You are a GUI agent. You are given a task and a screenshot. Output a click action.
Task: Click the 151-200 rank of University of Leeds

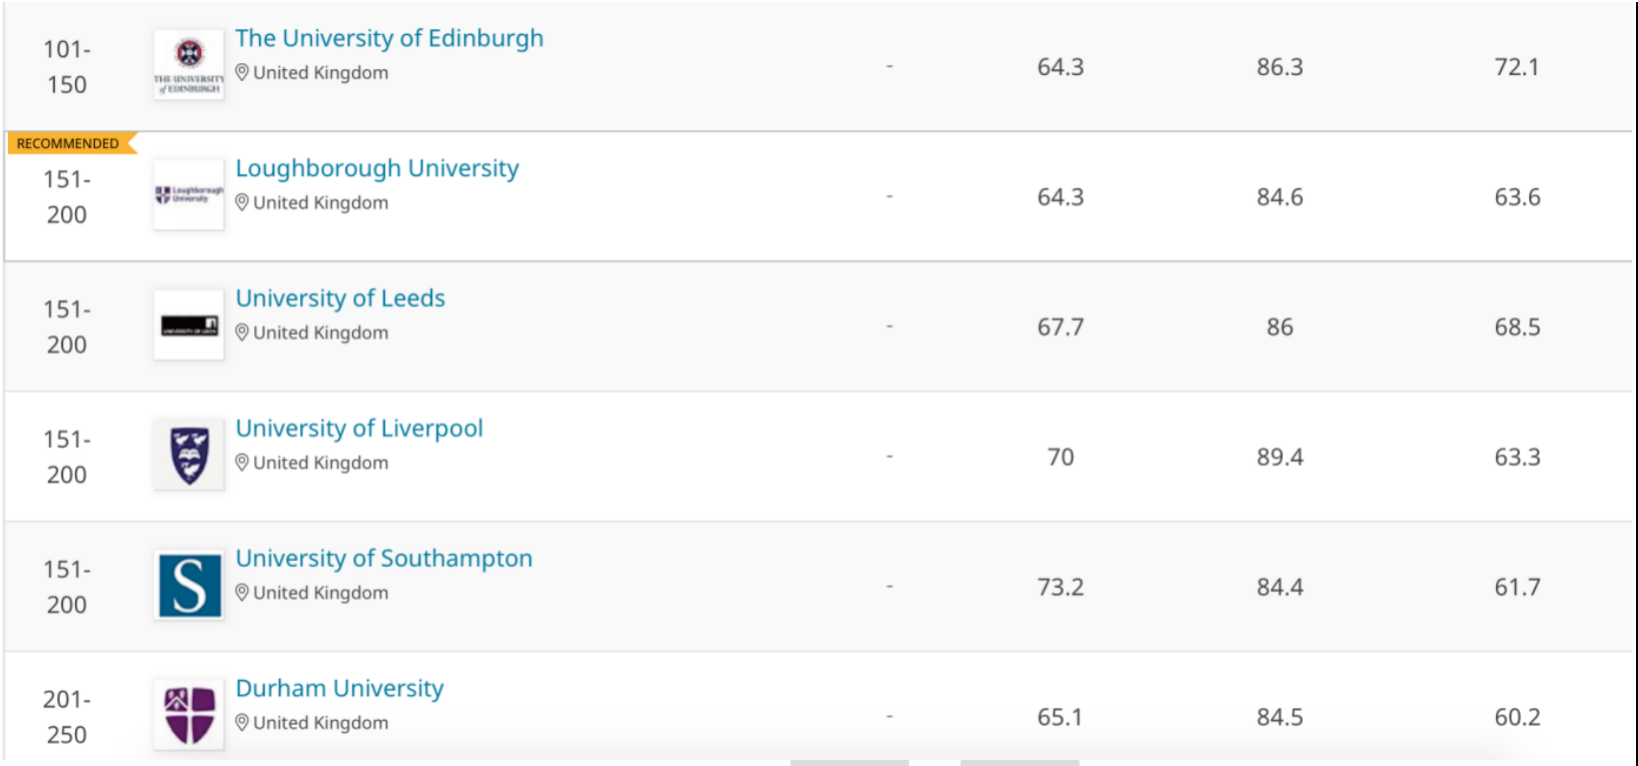click(x=67, y=327)
